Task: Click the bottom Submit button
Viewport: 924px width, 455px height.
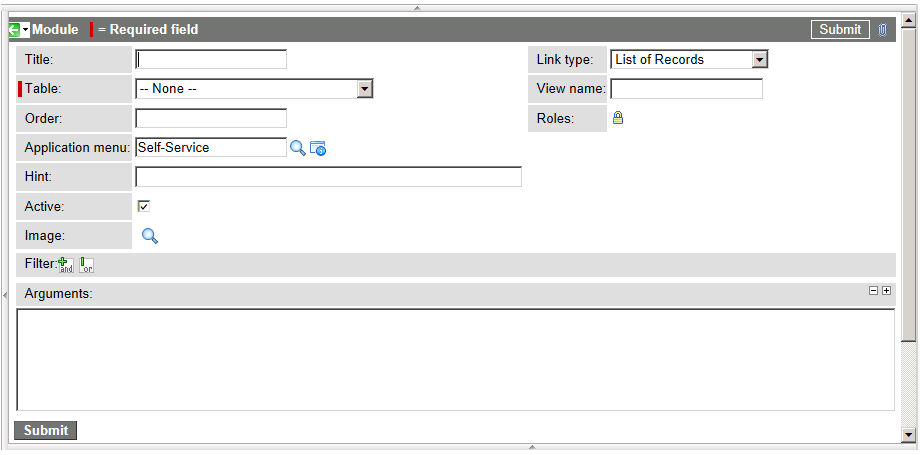Action: click(x=46, y=430)
